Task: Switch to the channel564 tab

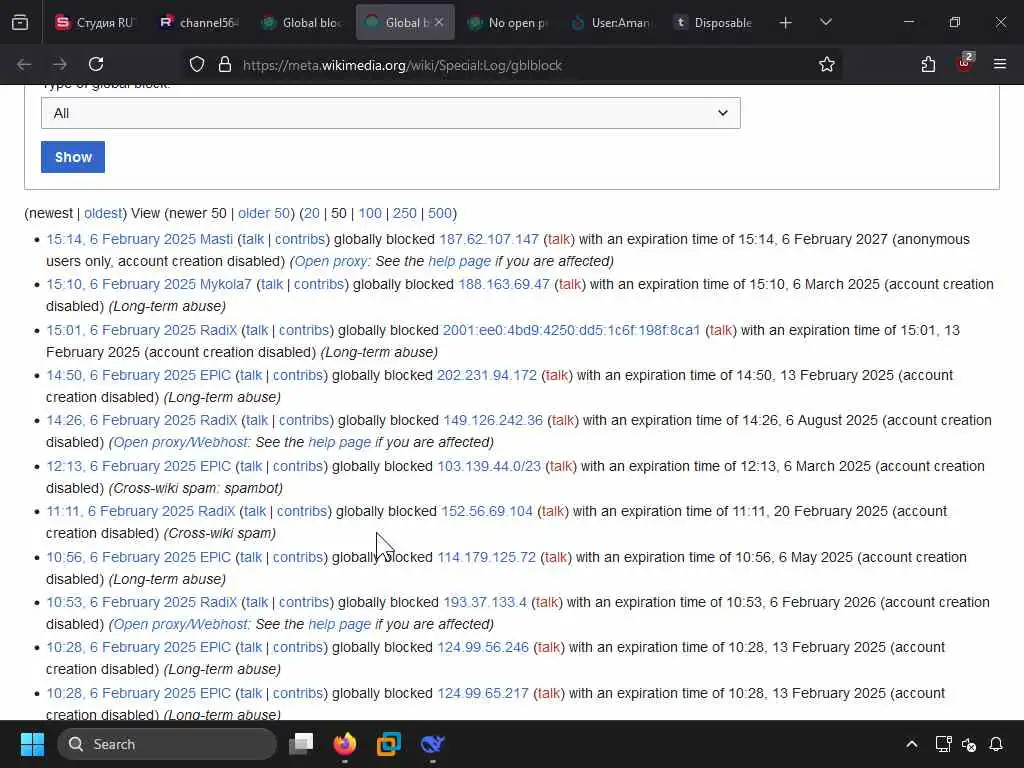Action: 199,23
